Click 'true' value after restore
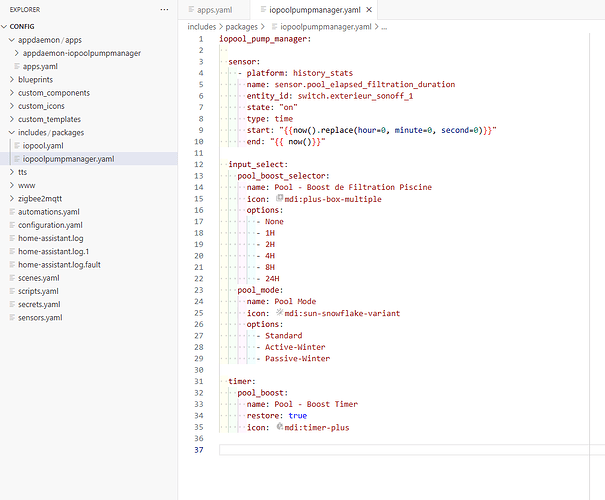605x500 pixels. 297,416
